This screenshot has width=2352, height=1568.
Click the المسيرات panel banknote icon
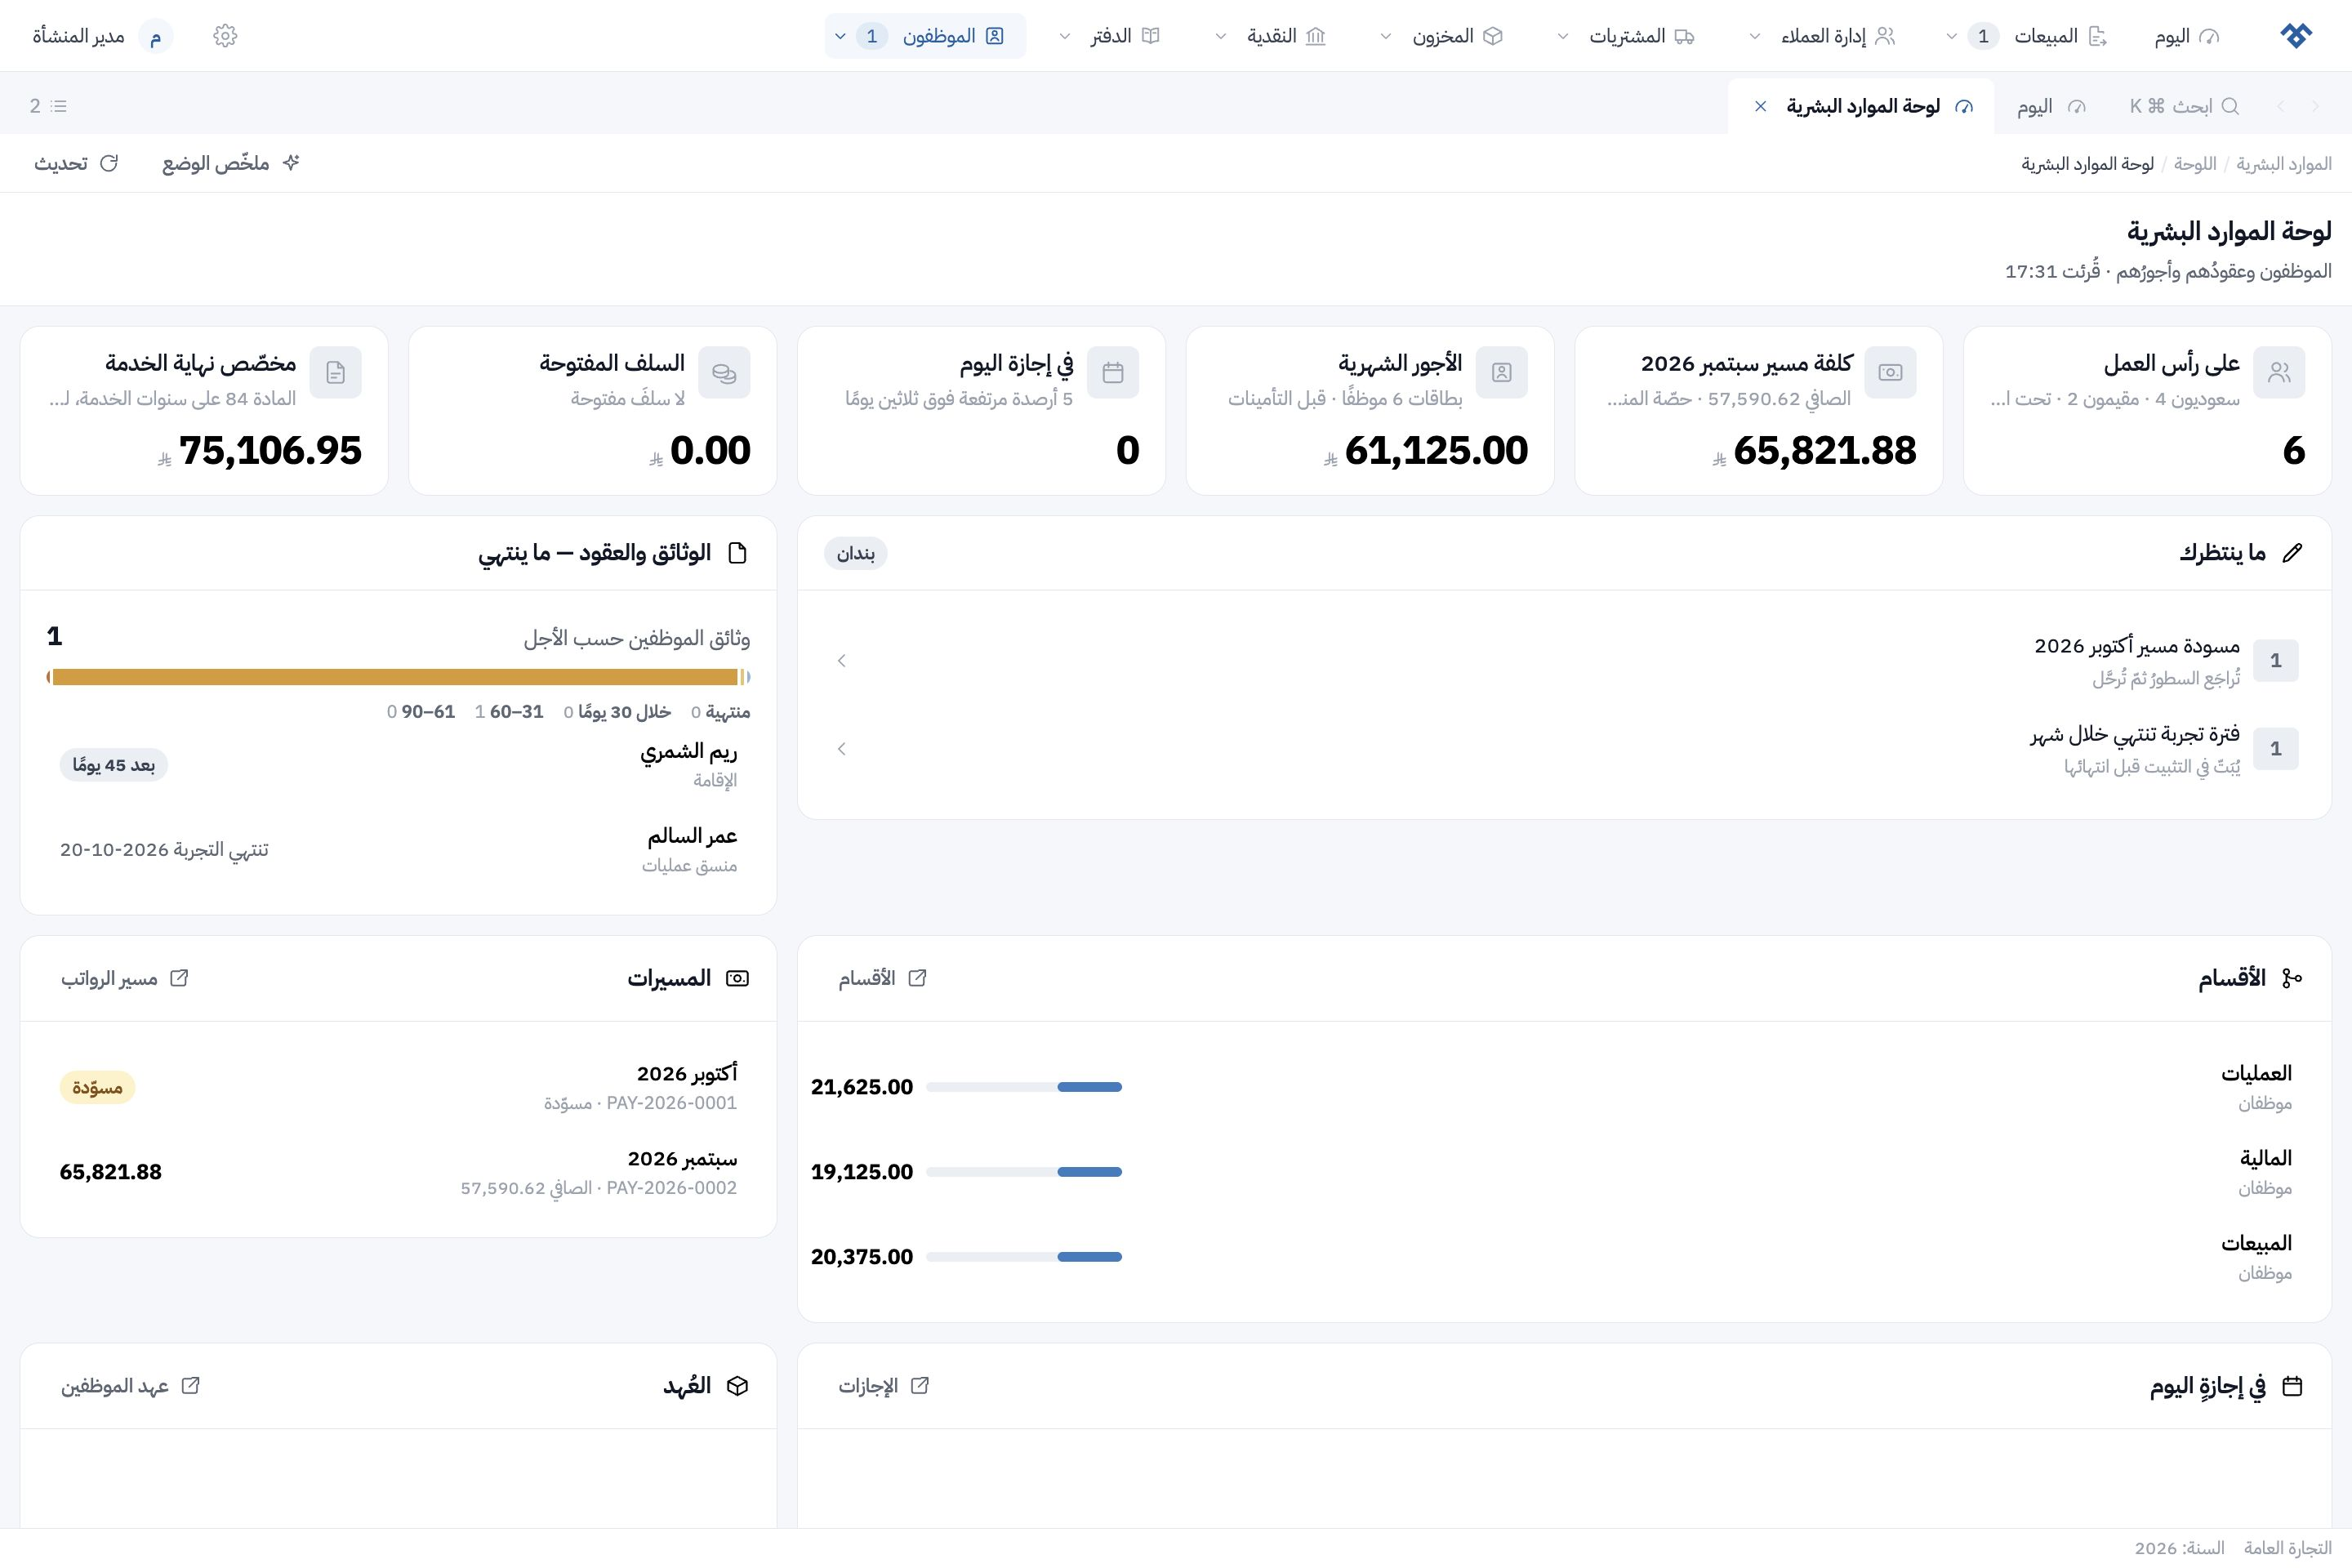point(738,978)
